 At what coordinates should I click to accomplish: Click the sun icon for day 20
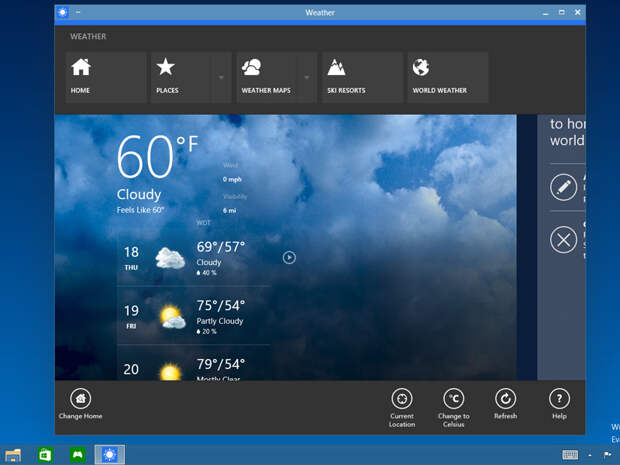pos(170,372)
